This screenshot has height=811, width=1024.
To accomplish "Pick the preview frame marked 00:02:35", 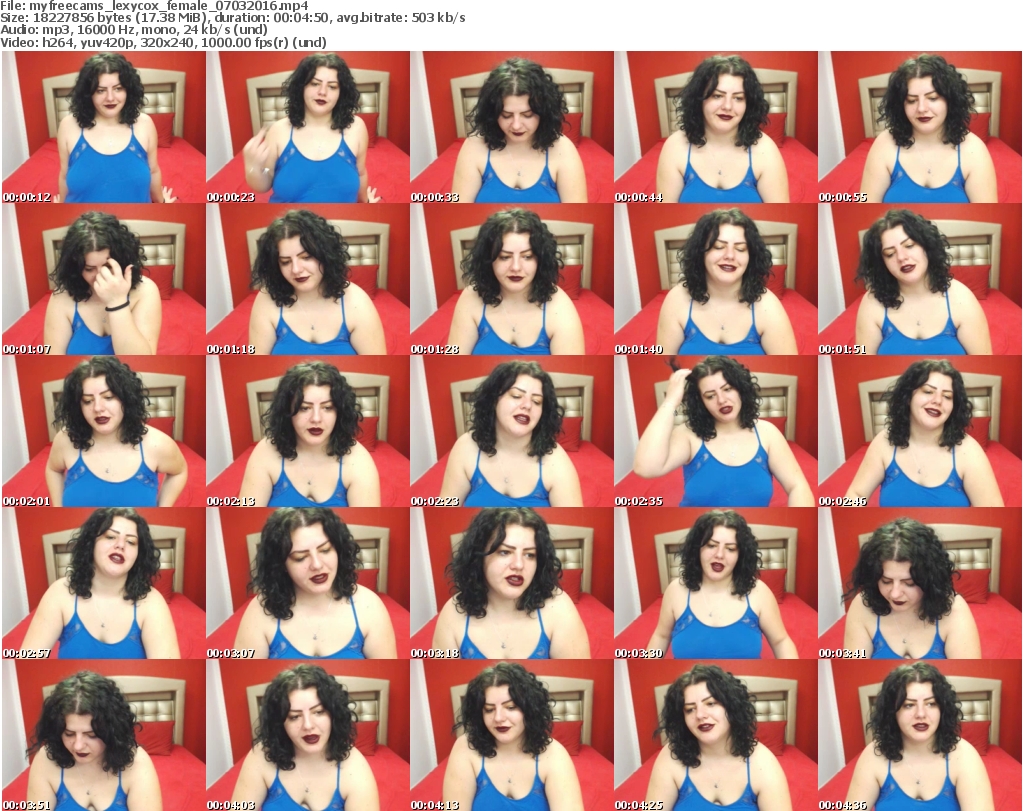I will click(716, 432).
